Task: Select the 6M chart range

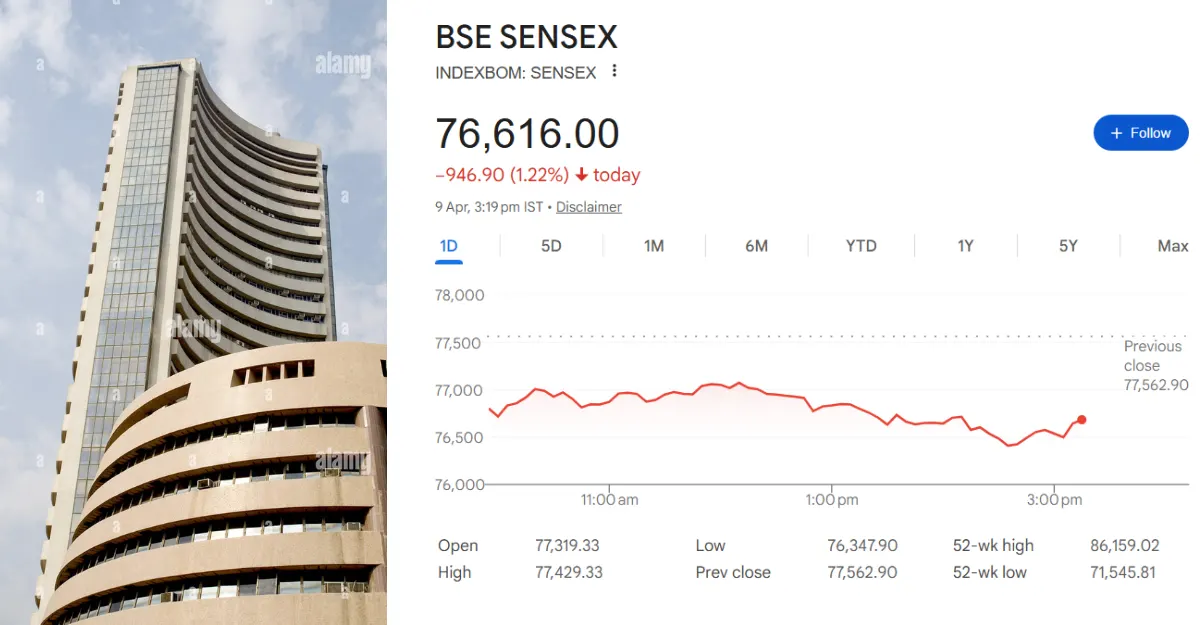Action: 756,246
